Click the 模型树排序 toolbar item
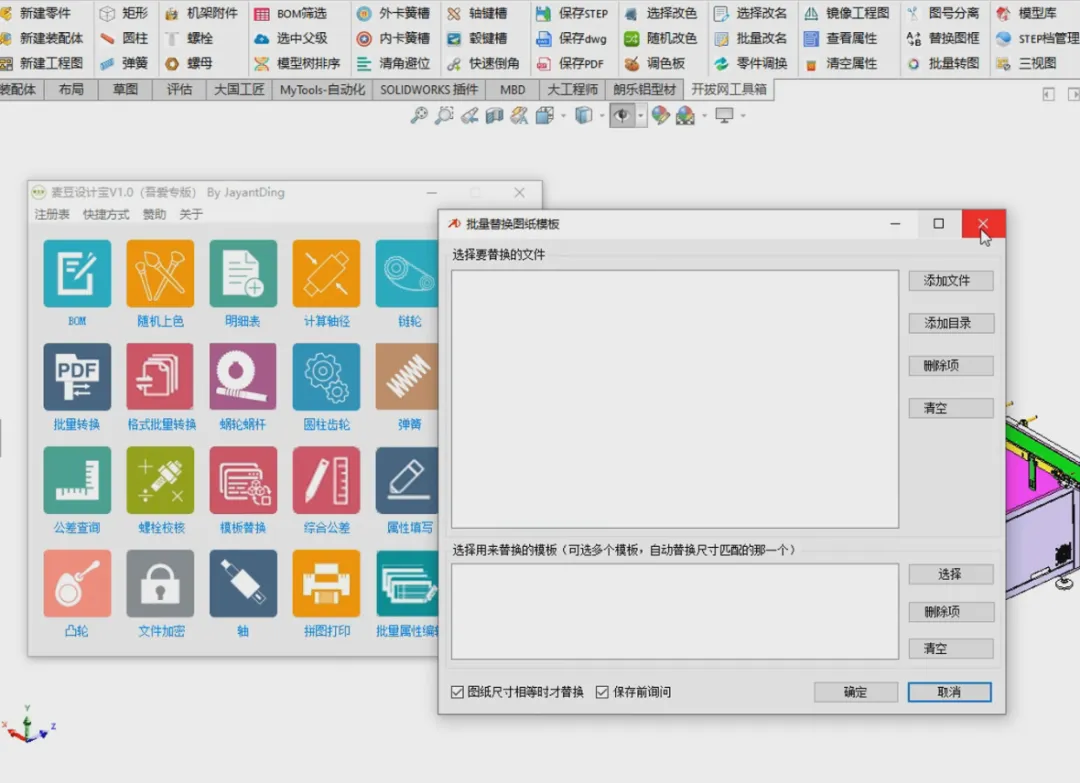Image resolution: width=1080 pixels, height=783 pixels. coord(298,63)
